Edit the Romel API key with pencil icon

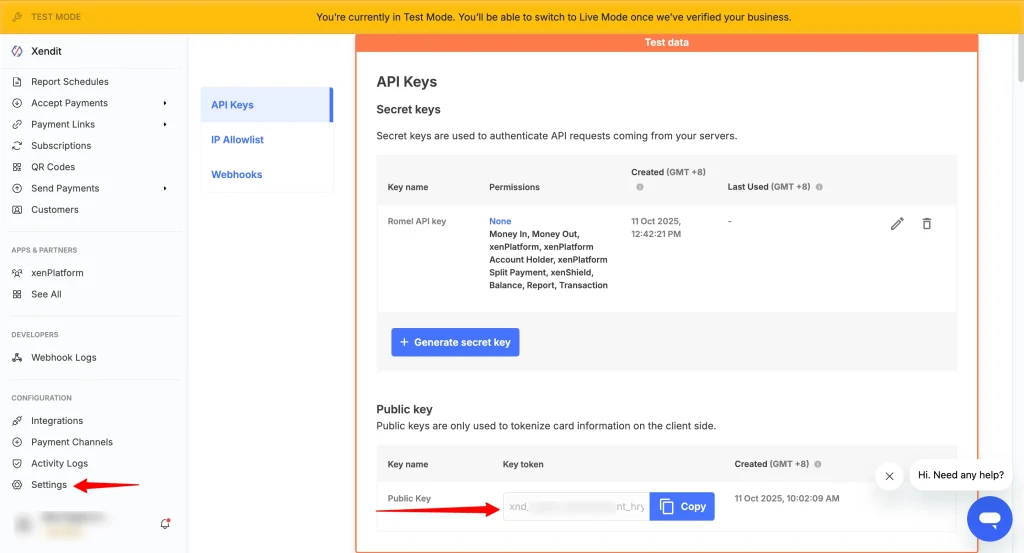[897, 224]
